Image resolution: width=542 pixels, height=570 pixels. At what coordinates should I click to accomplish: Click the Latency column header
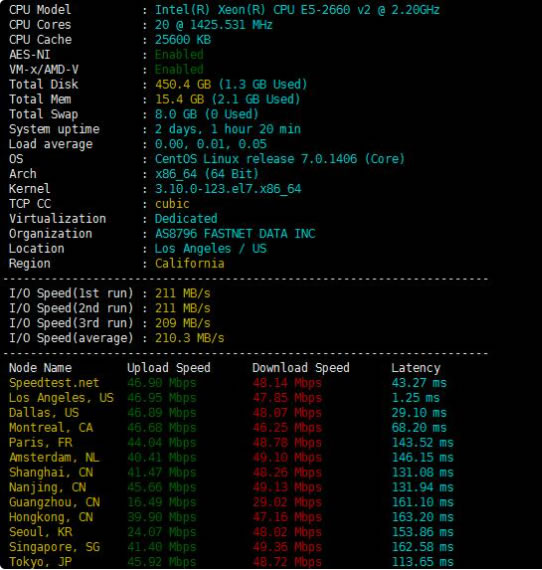415,368
